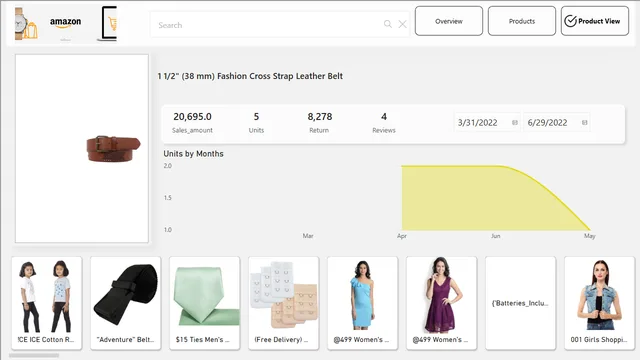This screenshot has width=640, height=360.
Task: Clear the search with the X icon
Action: (x=402, y=24)
